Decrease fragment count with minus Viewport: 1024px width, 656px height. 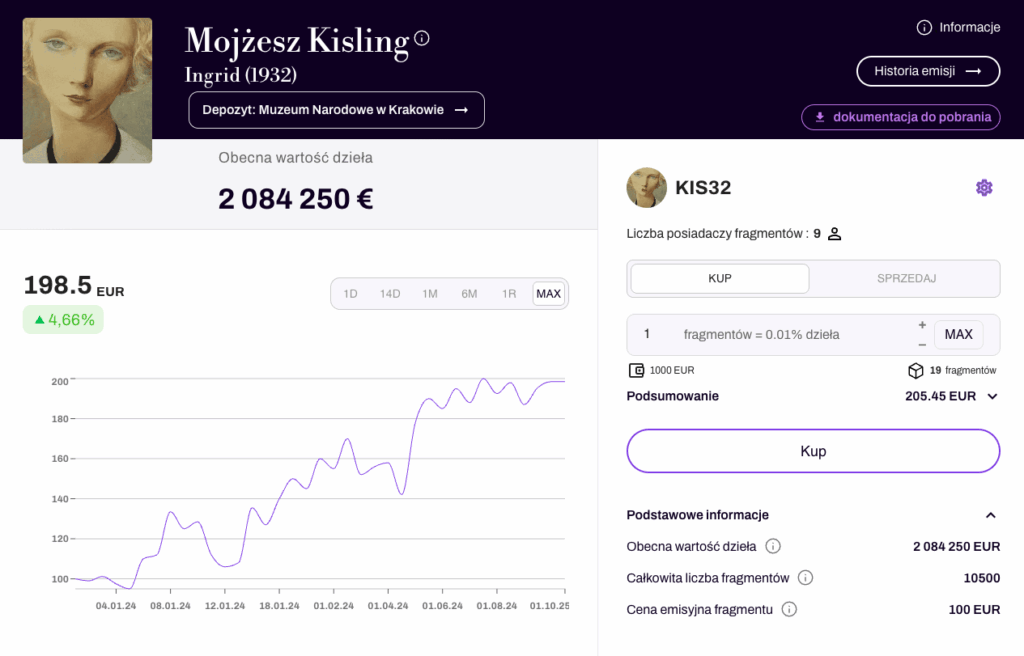922,344
